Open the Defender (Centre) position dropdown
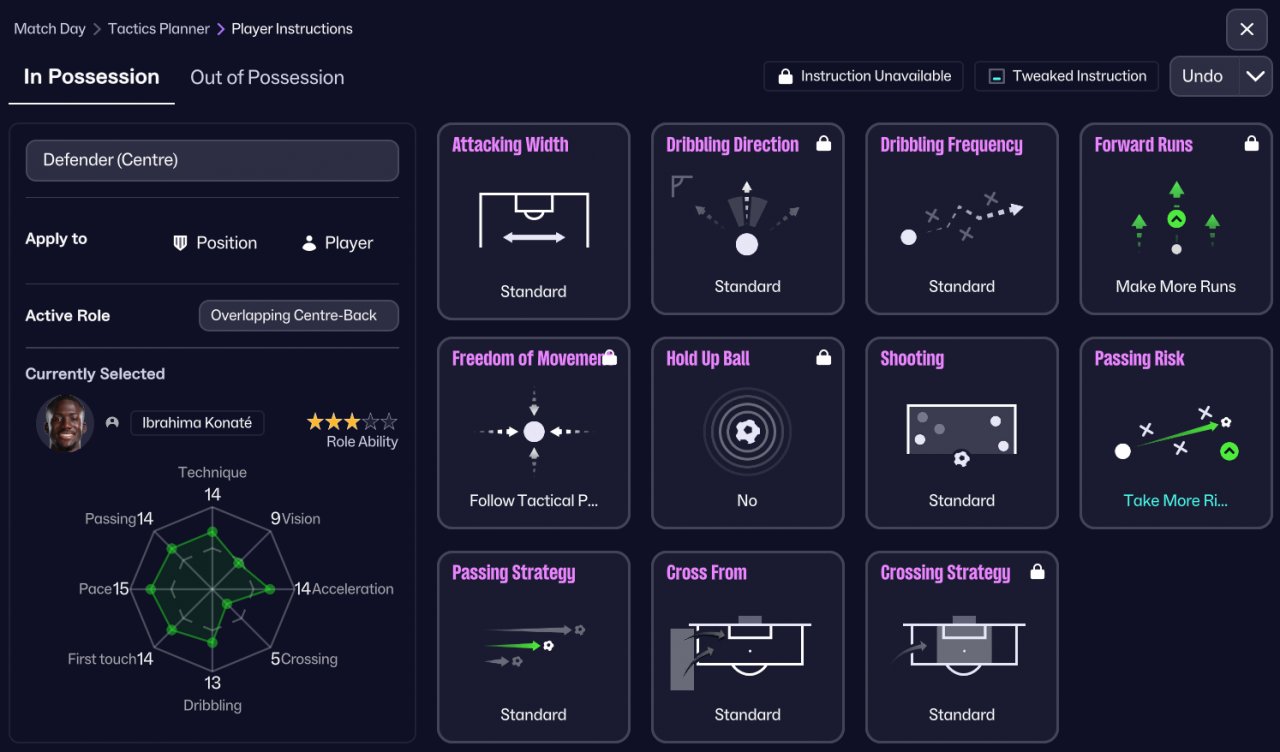The height and width of the screenshot is (752, 1280). coord(212,160)
